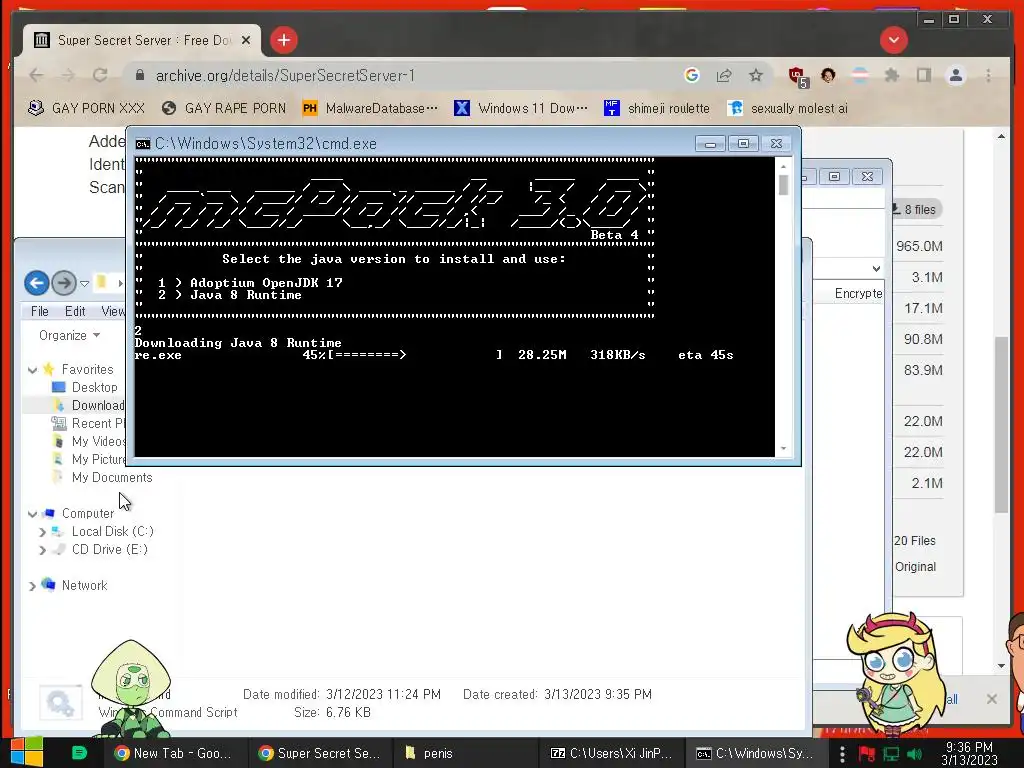The height and width of the screenshot is (768, 1024).
Task: Switch to cmd C:\Windows\Sy taskbar item
Action: [756, 754]
